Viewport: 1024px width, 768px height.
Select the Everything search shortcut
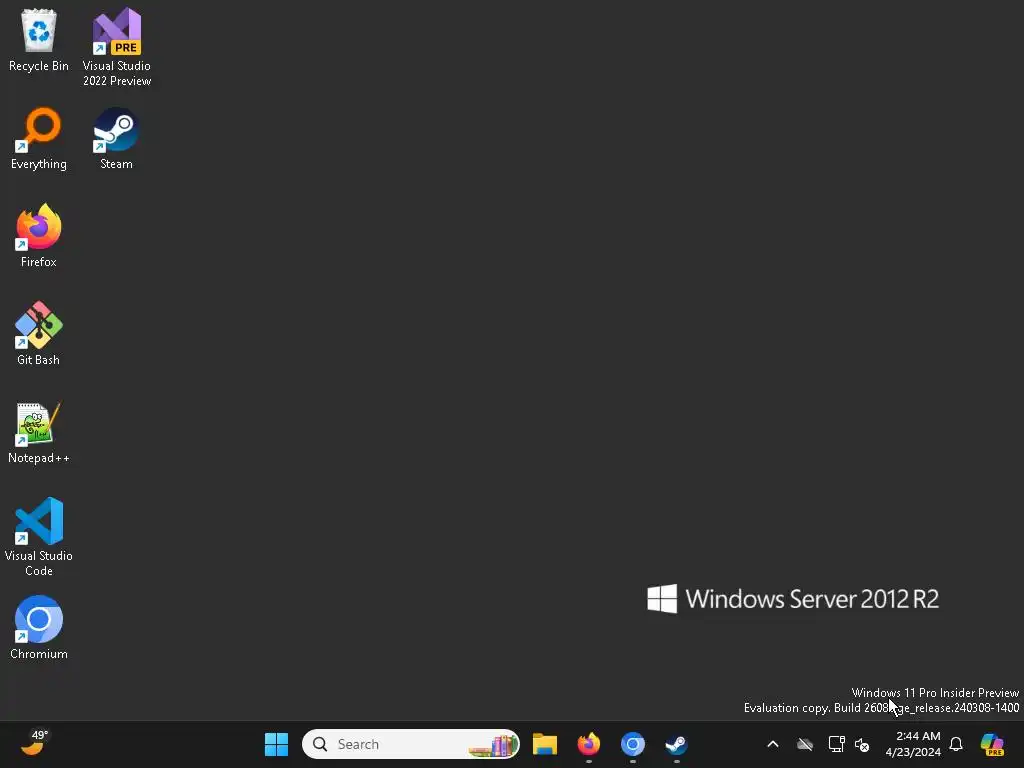[x=39, y=138]
